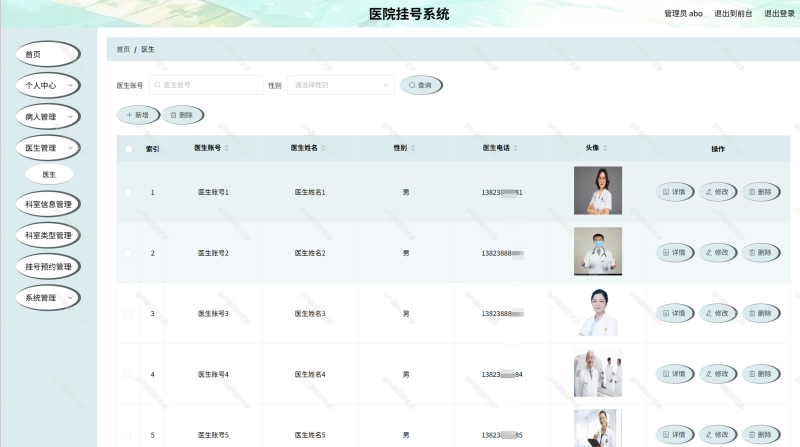Click the batch 删除 button above the table
The height and width of the screenshot is (447, 800).
pos(182,115)
